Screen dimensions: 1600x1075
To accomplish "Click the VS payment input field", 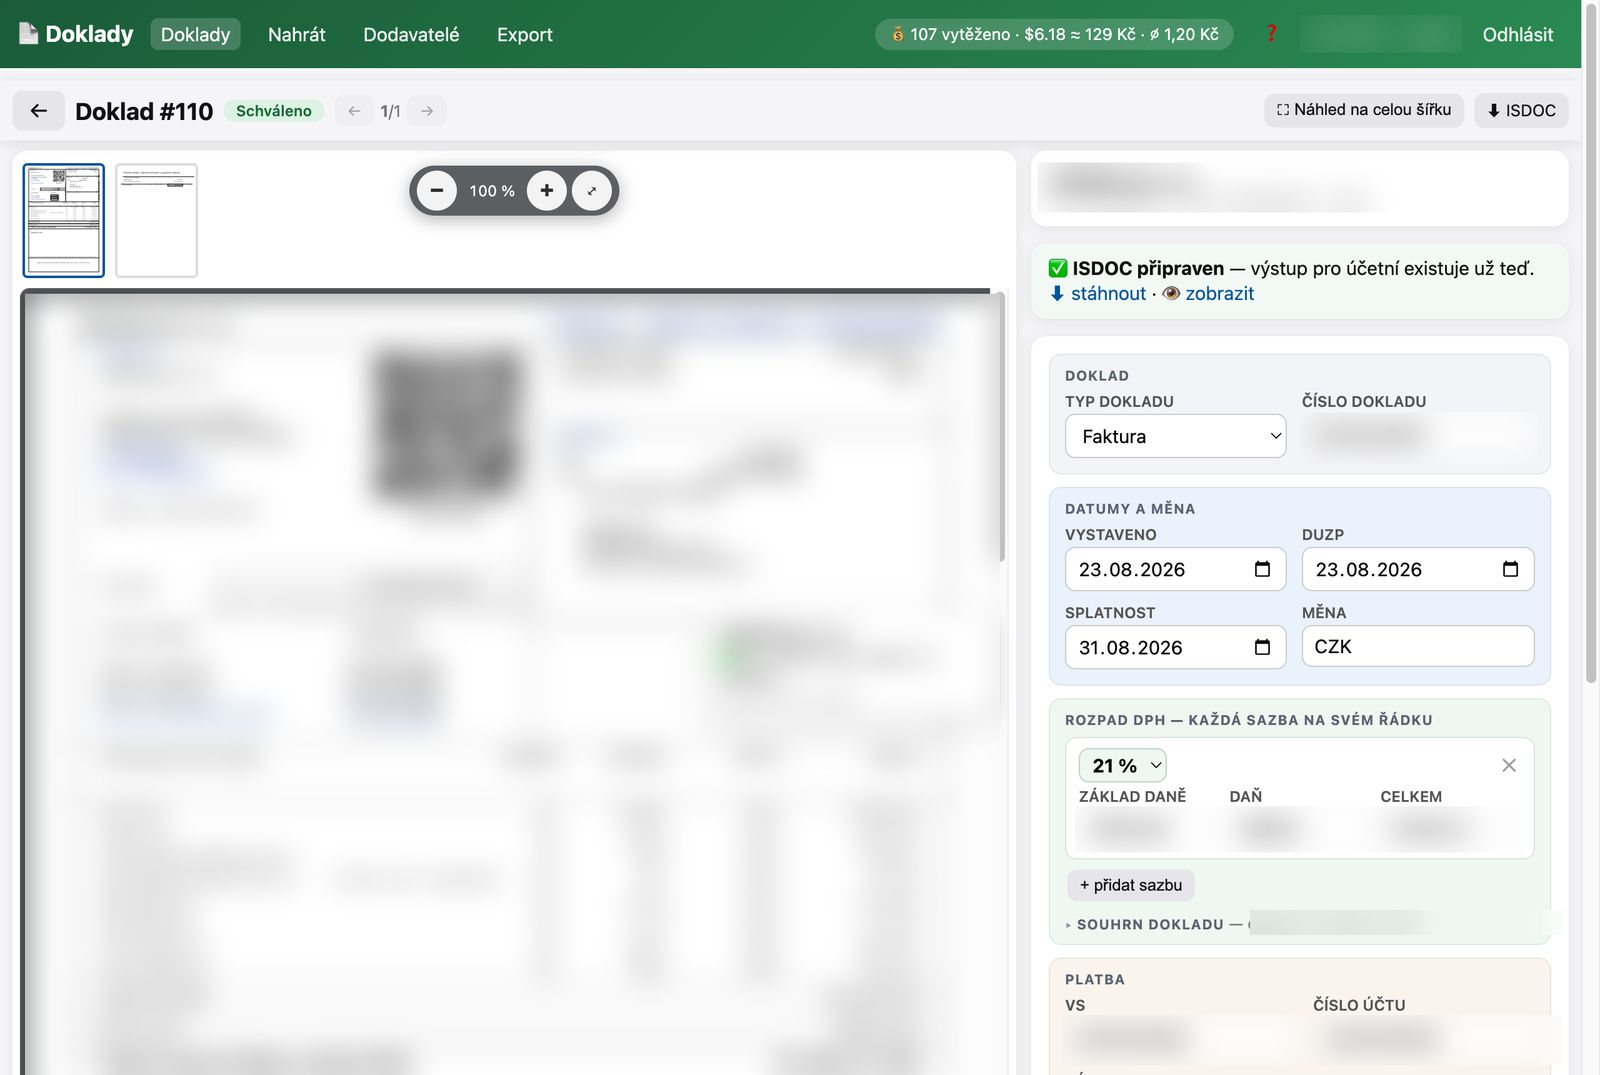I will 1179,1039.
